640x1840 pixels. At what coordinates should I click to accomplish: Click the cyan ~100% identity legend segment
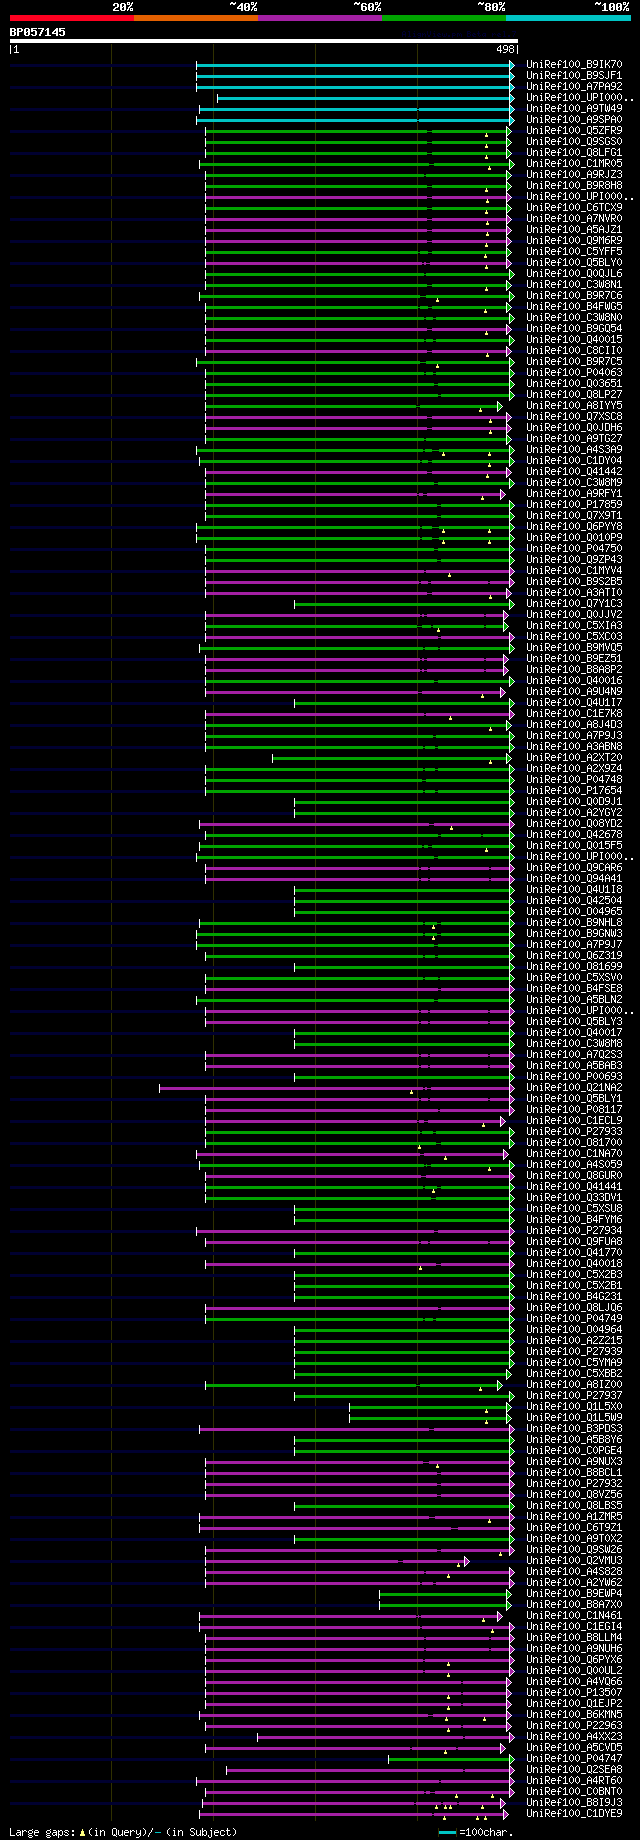click(x=567, y=18)
